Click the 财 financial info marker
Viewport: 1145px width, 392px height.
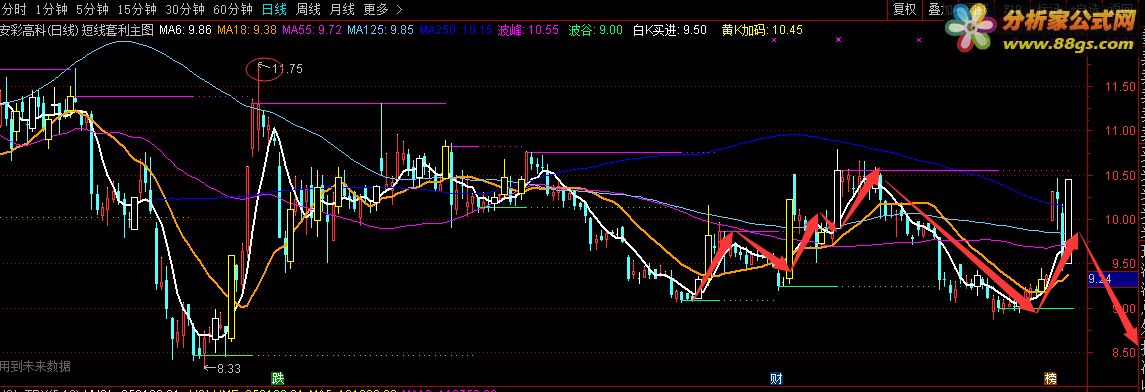(x=776, y=379)
